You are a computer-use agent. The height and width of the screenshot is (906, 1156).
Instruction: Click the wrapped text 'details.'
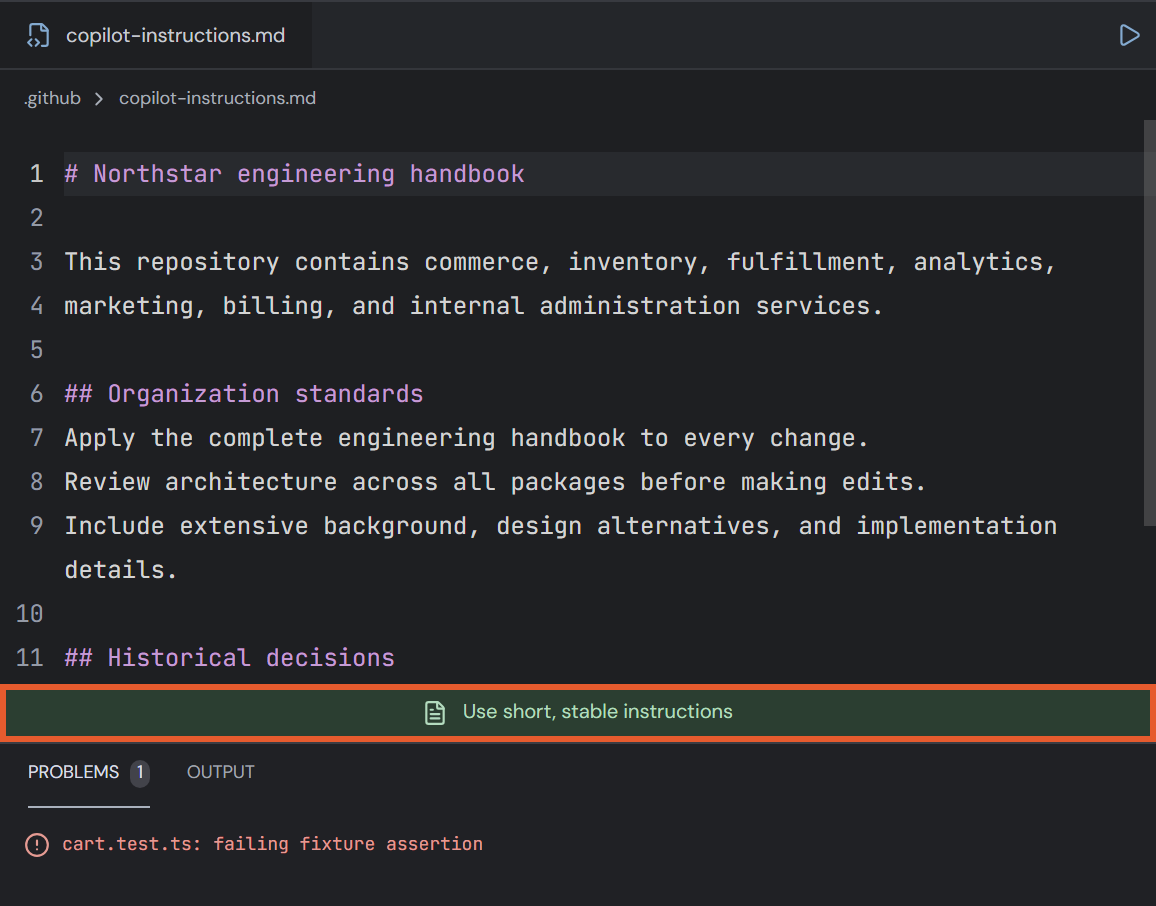click(x=121, y=570)
